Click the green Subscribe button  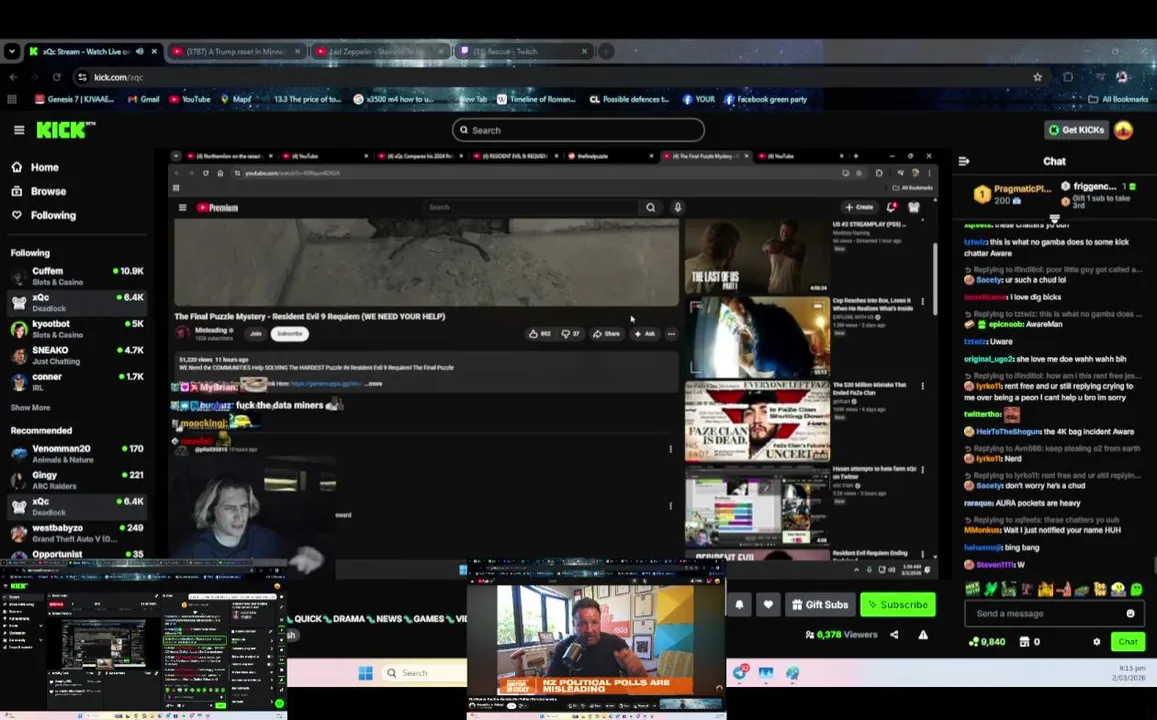pos(898,604)
